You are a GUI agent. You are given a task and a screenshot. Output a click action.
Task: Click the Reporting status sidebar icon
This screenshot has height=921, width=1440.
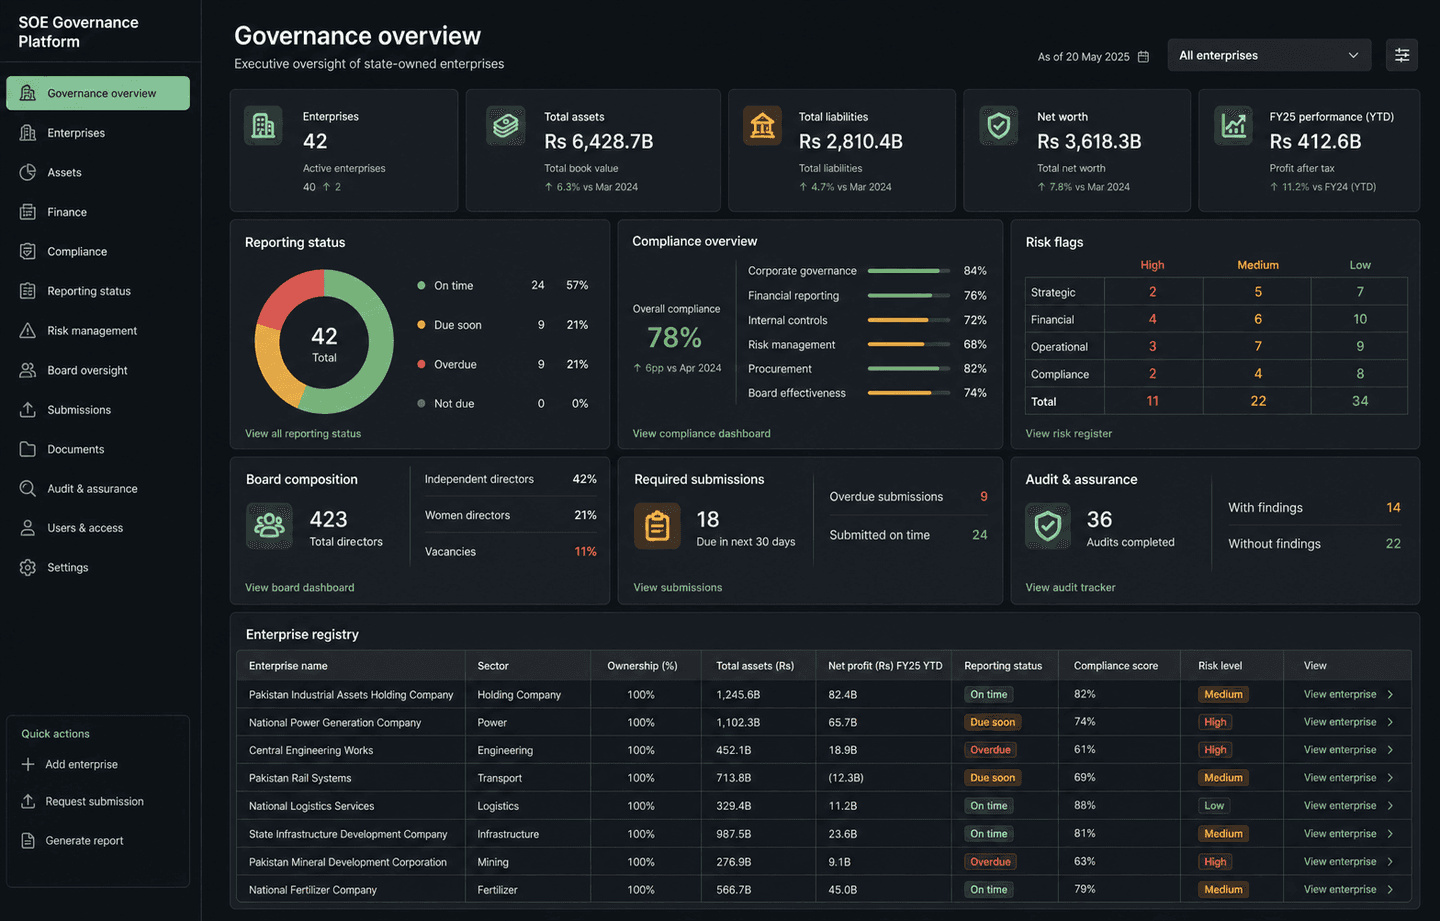[28, 291]
